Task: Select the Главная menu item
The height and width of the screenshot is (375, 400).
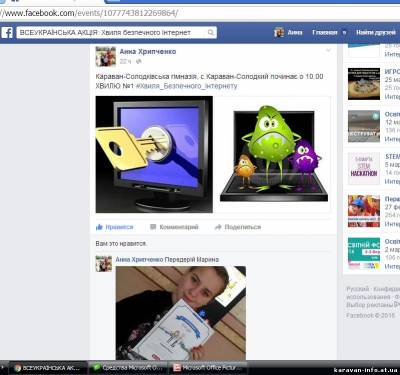Action: point(325,32)
